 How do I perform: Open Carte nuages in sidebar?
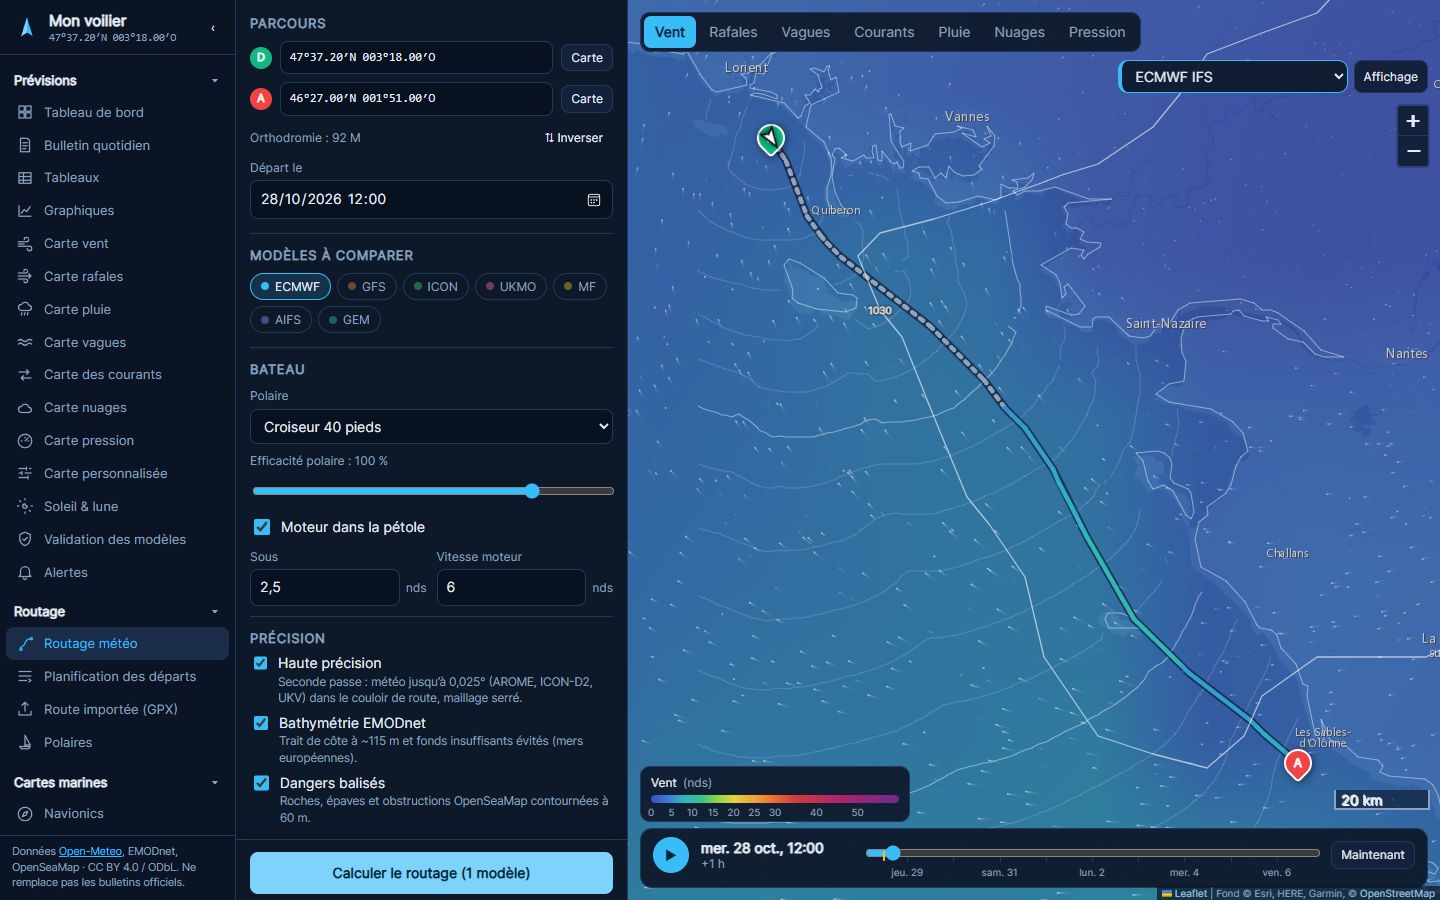[117, 407]
